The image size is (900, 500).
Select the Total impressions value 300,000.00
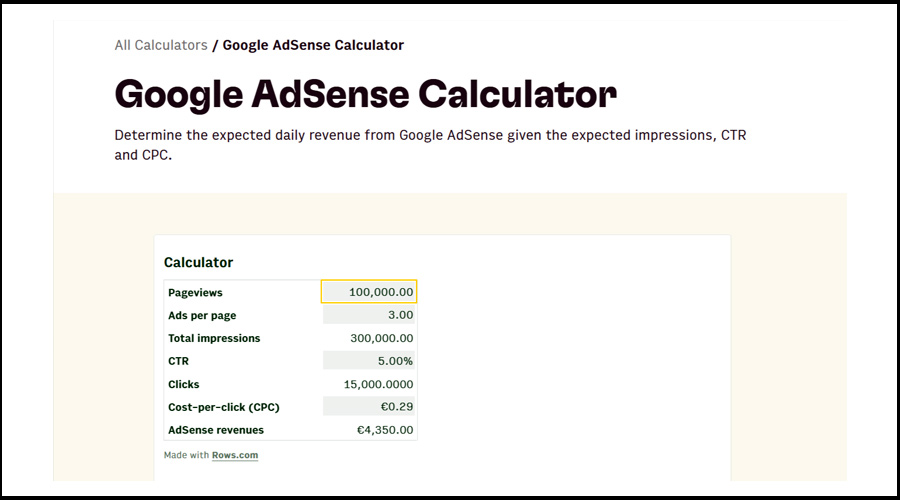point(369,338)
